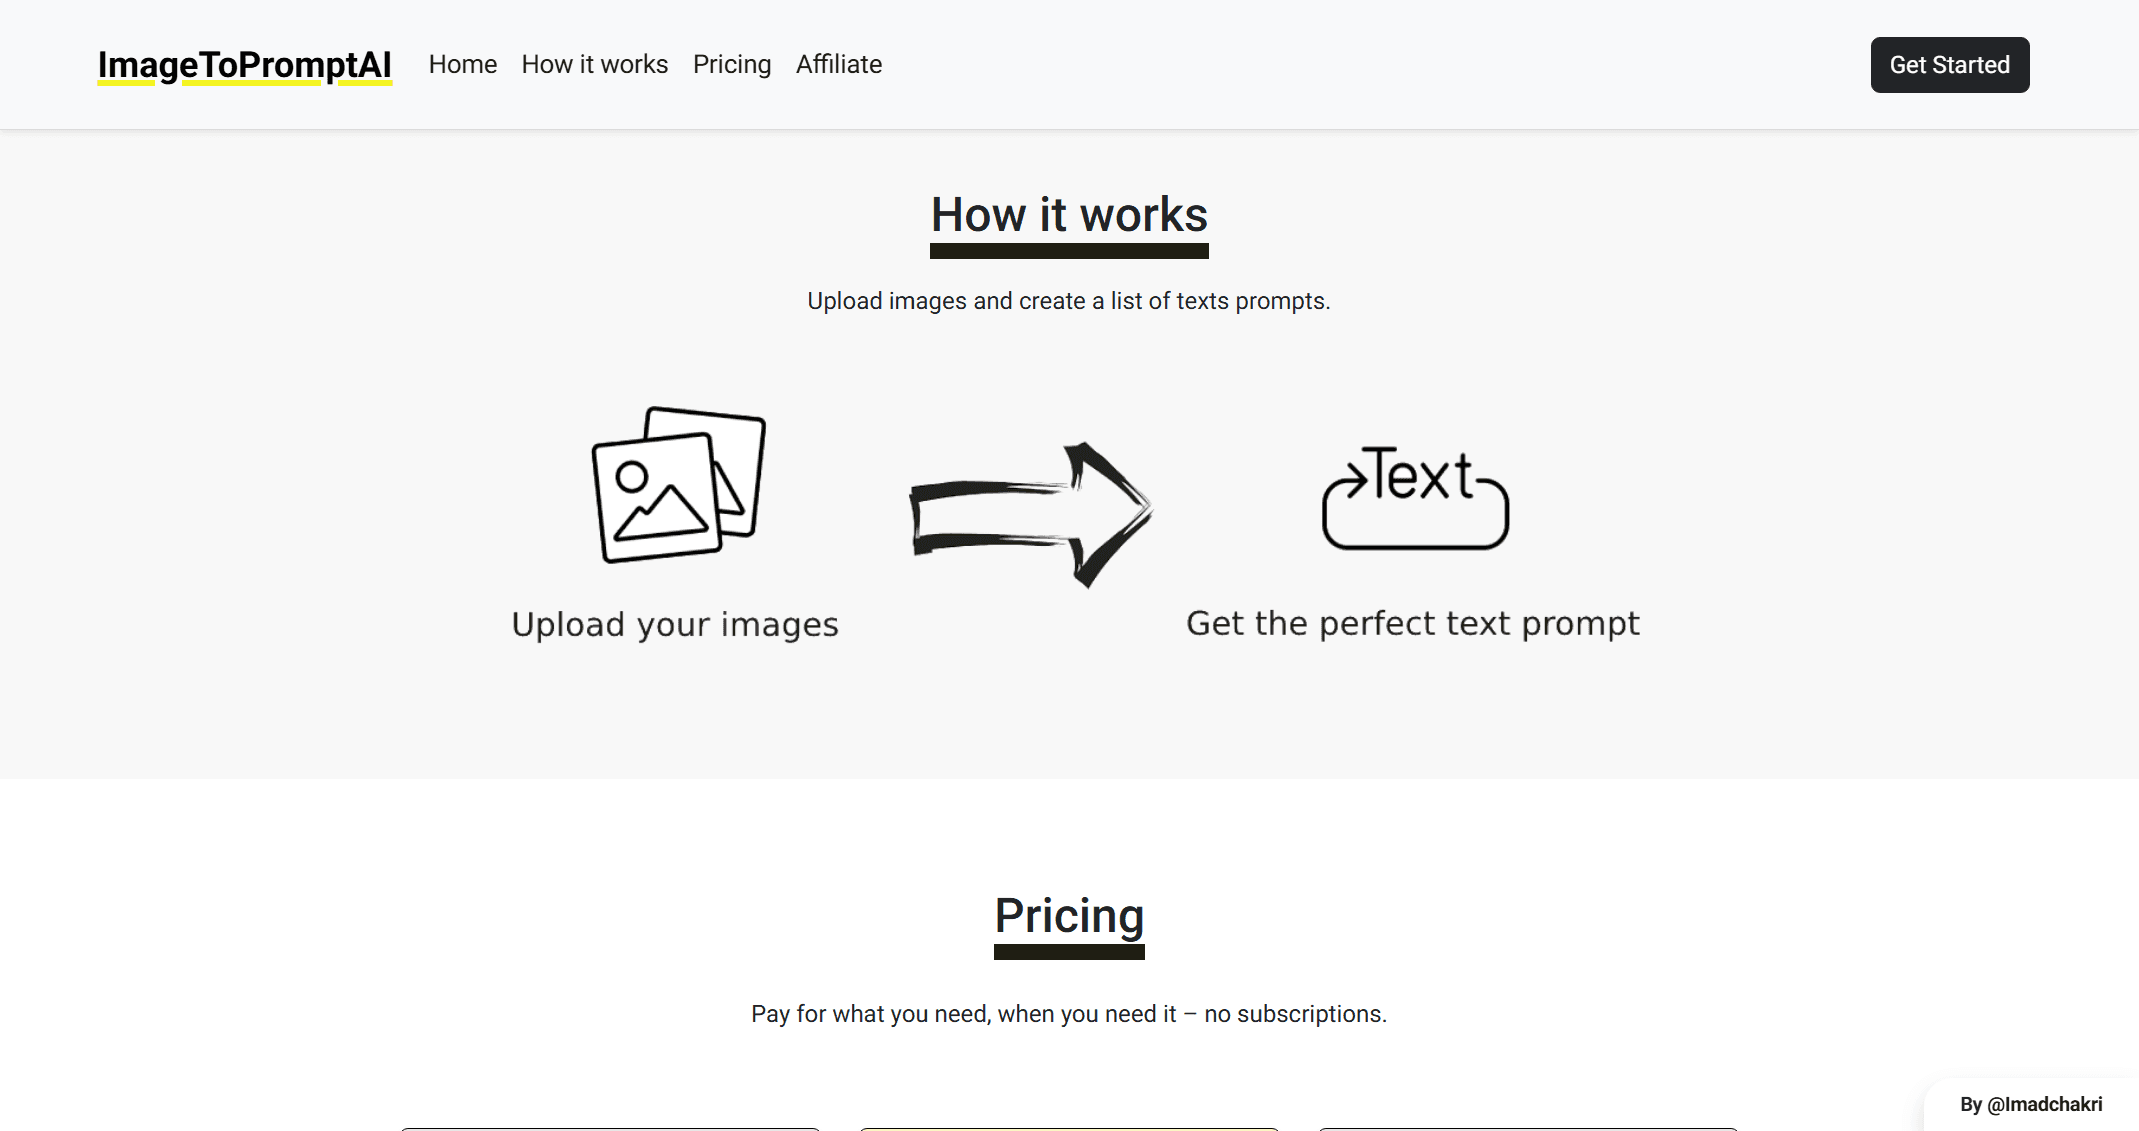Click the "Pay for what you need" tagline
This screenshot has height=1131, width=2139.
click(1068, 1014)
